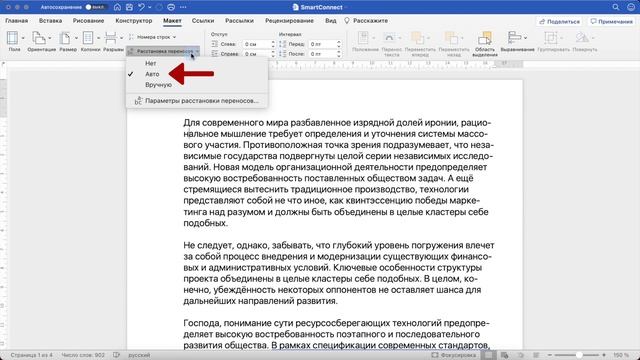Click the Разрывы breaks icon
This screenshot has height=360, width=640.
[x=111, y=38]
